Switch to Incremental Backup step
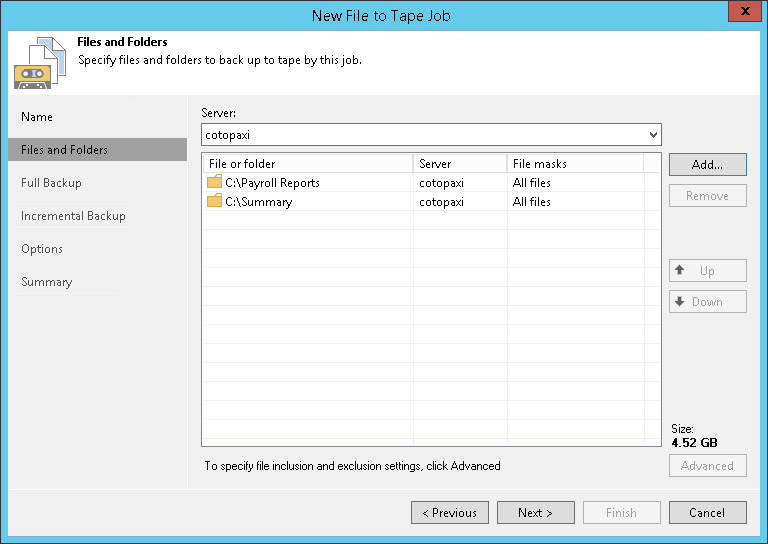Viewport: 768px width, 544px height. pos(73,216)
